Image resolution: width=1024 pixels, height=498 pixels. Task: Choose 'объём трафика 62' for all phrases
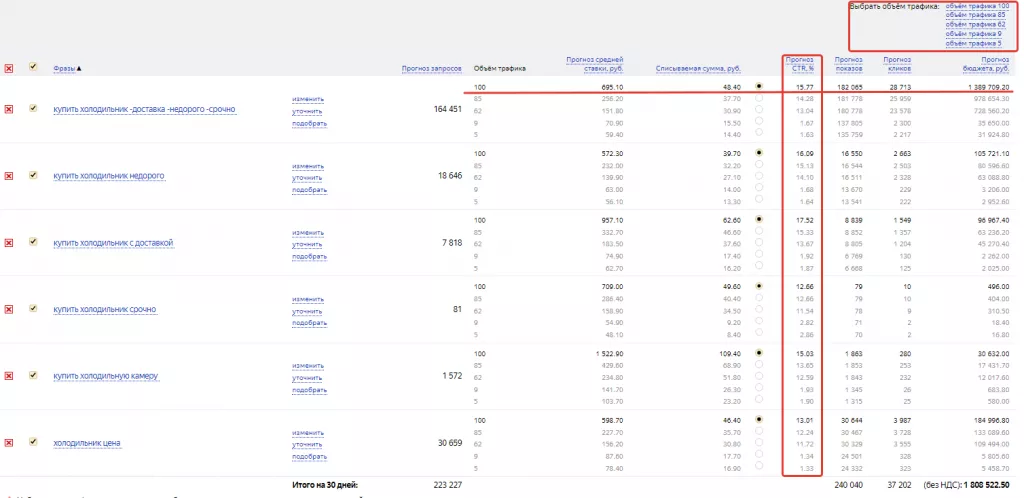pos(975,24)
